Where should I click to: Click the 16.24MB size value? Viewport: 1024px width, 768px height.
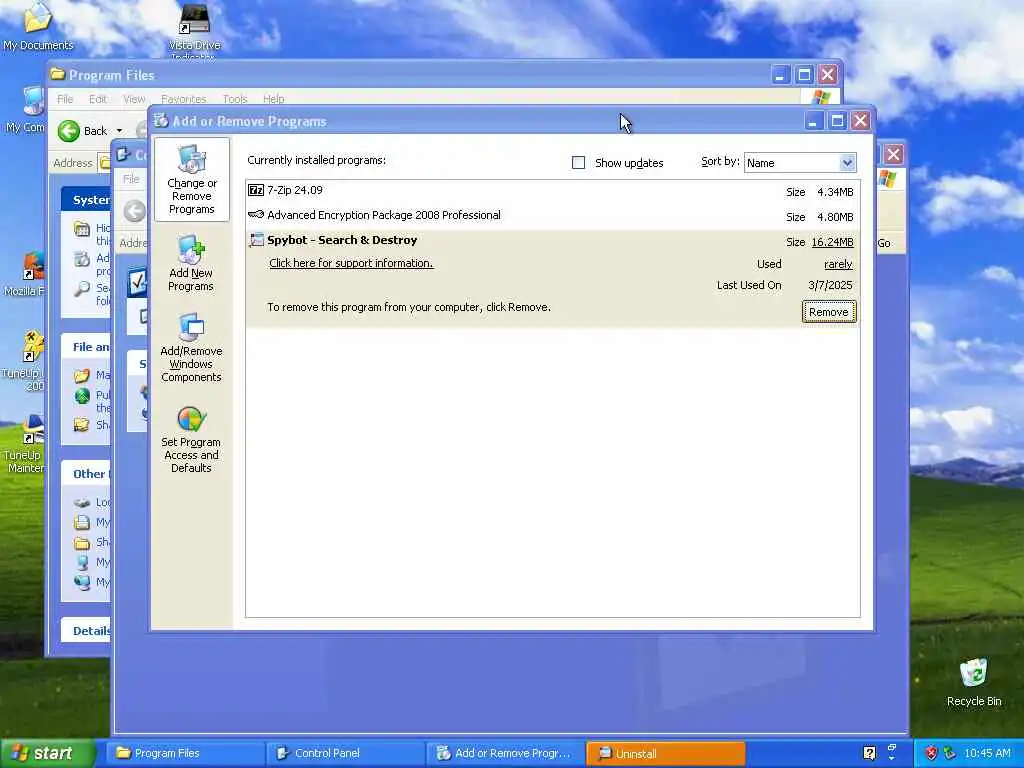pos(832,242)
